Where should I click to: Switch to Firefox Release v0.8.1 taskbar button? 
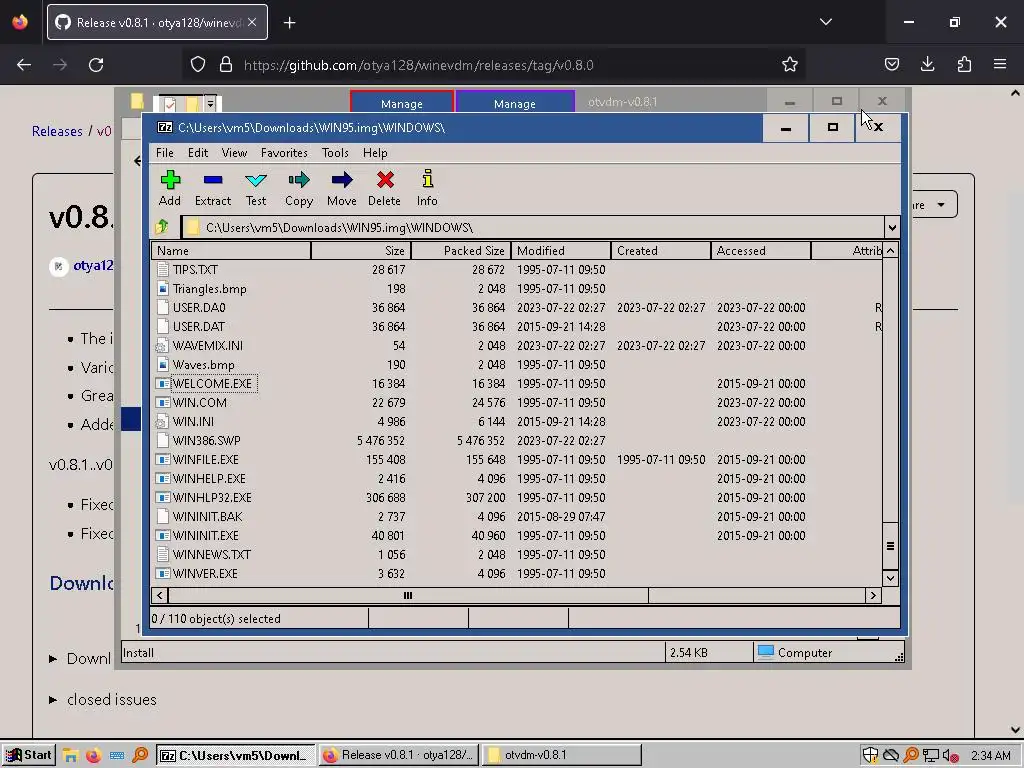point(399,755)
